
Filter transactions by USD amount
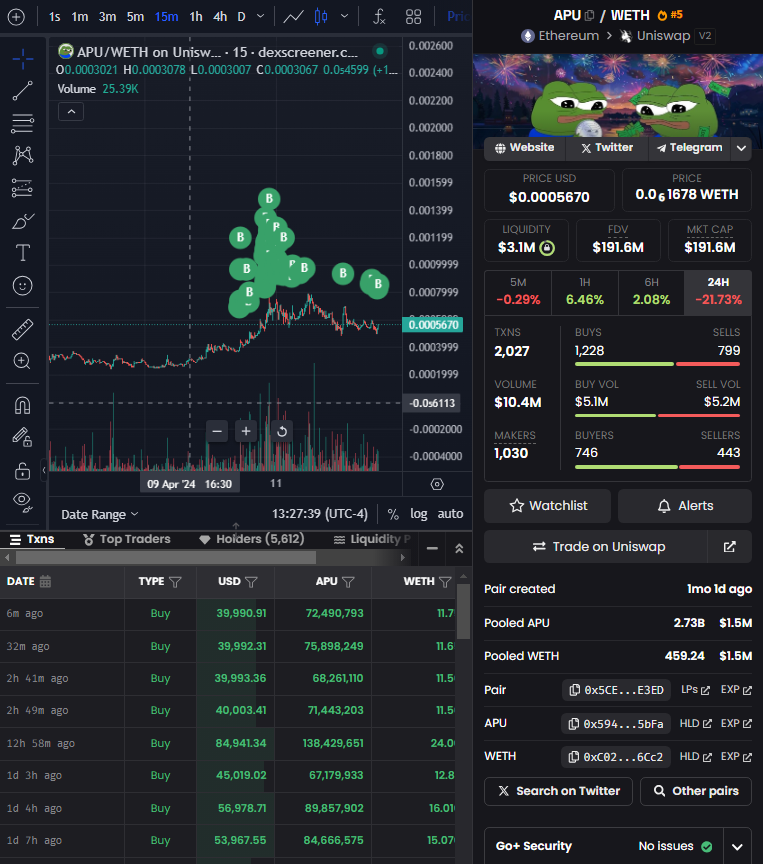point(251,582)
